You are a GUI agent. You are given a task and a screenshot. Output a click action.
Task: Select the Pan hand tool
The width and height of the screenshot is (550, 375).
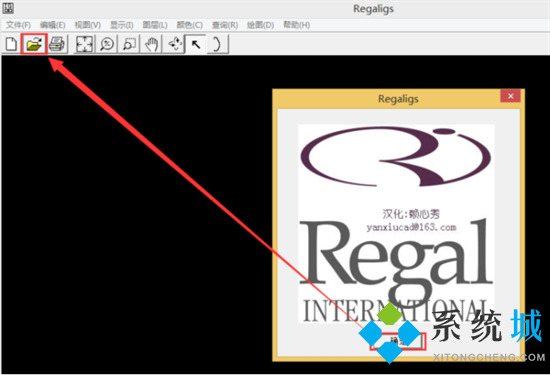click(152, 44)
